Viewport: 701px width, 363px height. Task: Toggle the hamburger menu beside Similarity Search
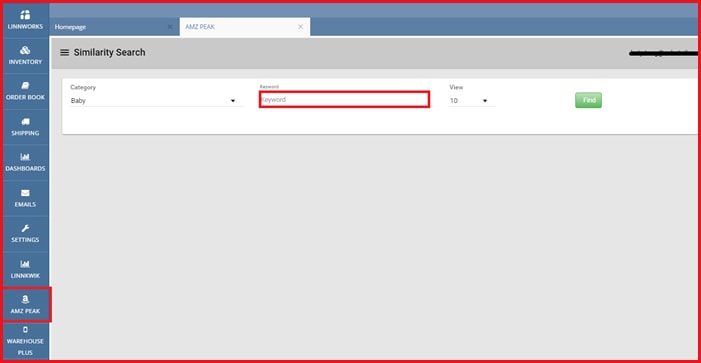pos(64,53)
